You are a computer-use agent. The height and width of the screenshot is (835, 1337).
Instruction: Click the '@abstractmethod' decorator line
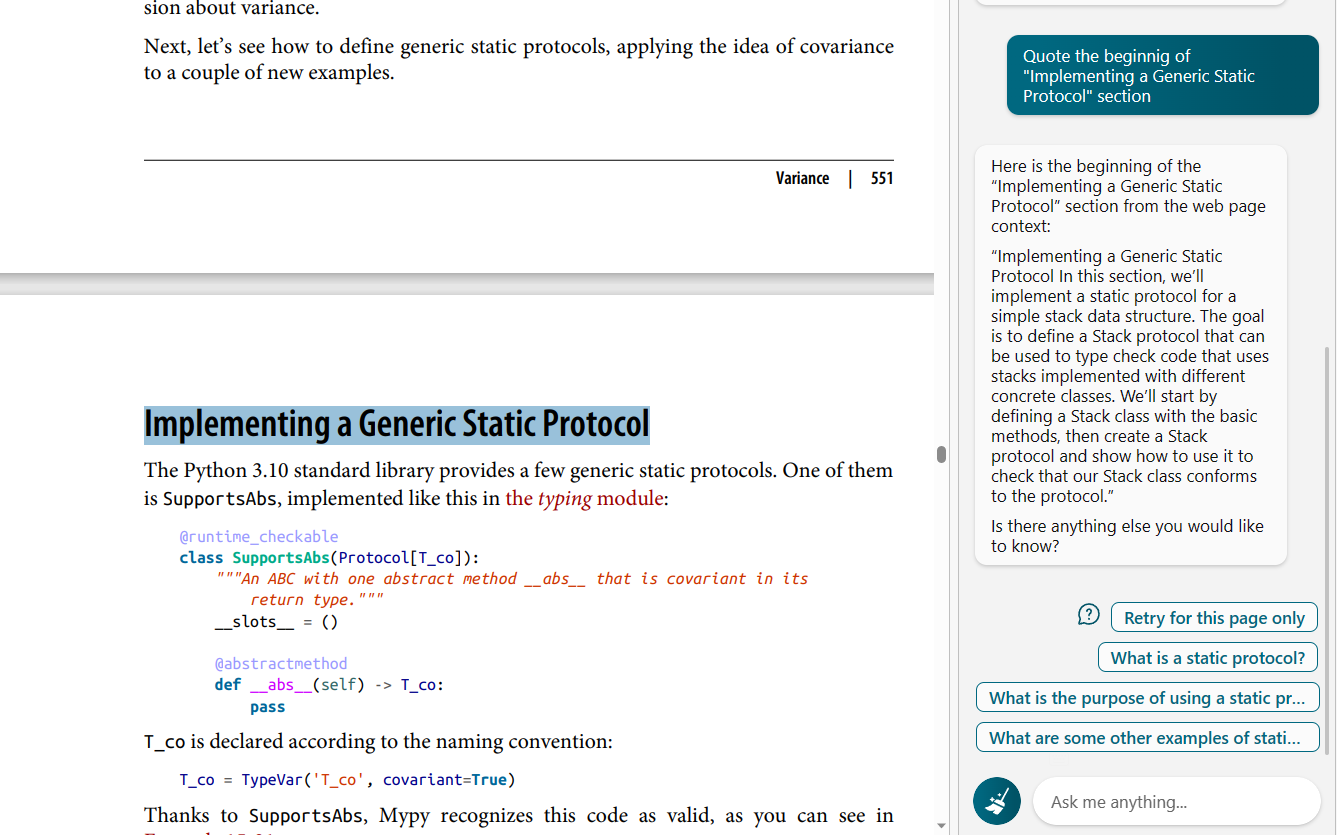(281, 664)
